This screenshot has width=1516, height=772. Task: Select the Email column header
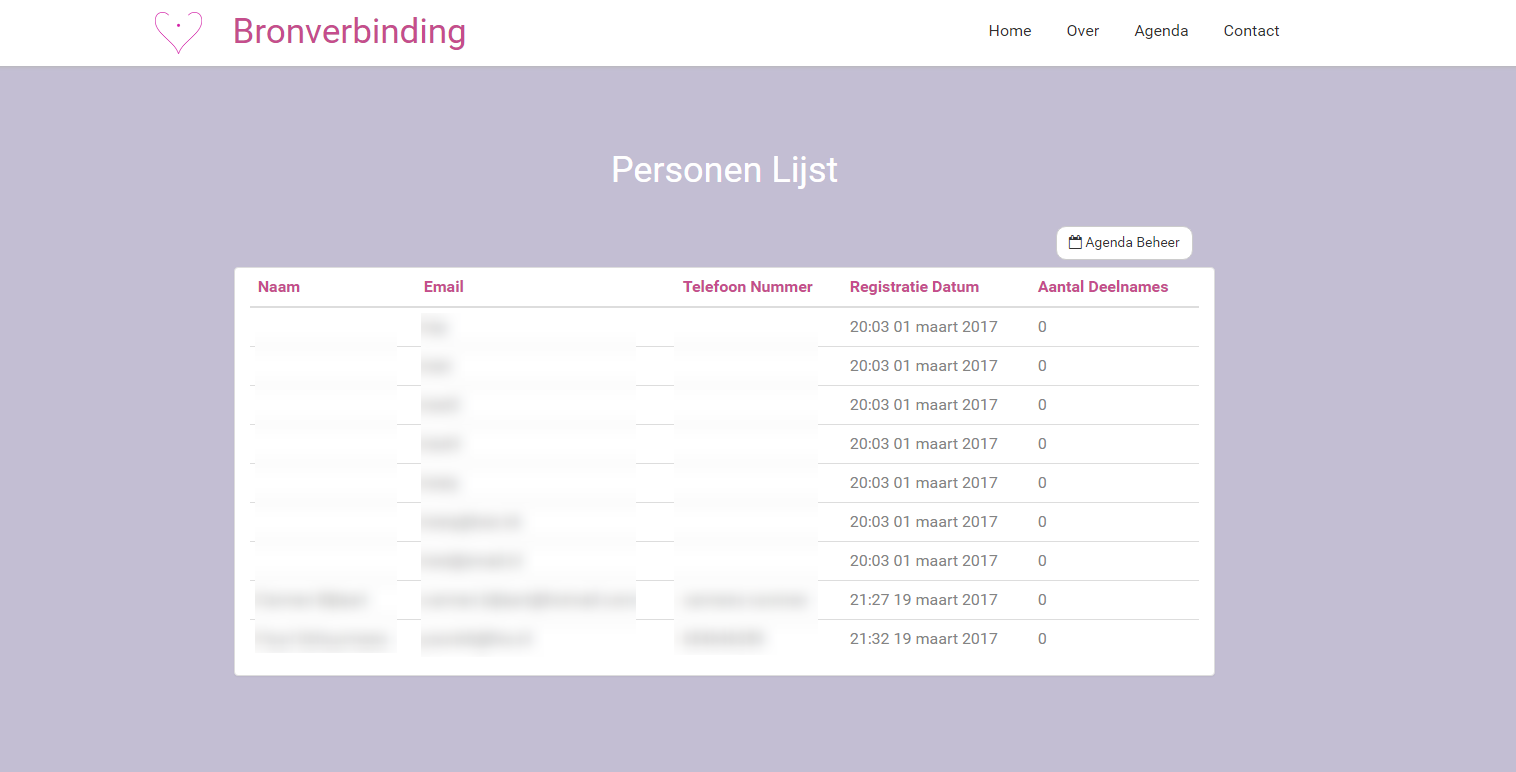pyautogui.click(x=444, y=287)
